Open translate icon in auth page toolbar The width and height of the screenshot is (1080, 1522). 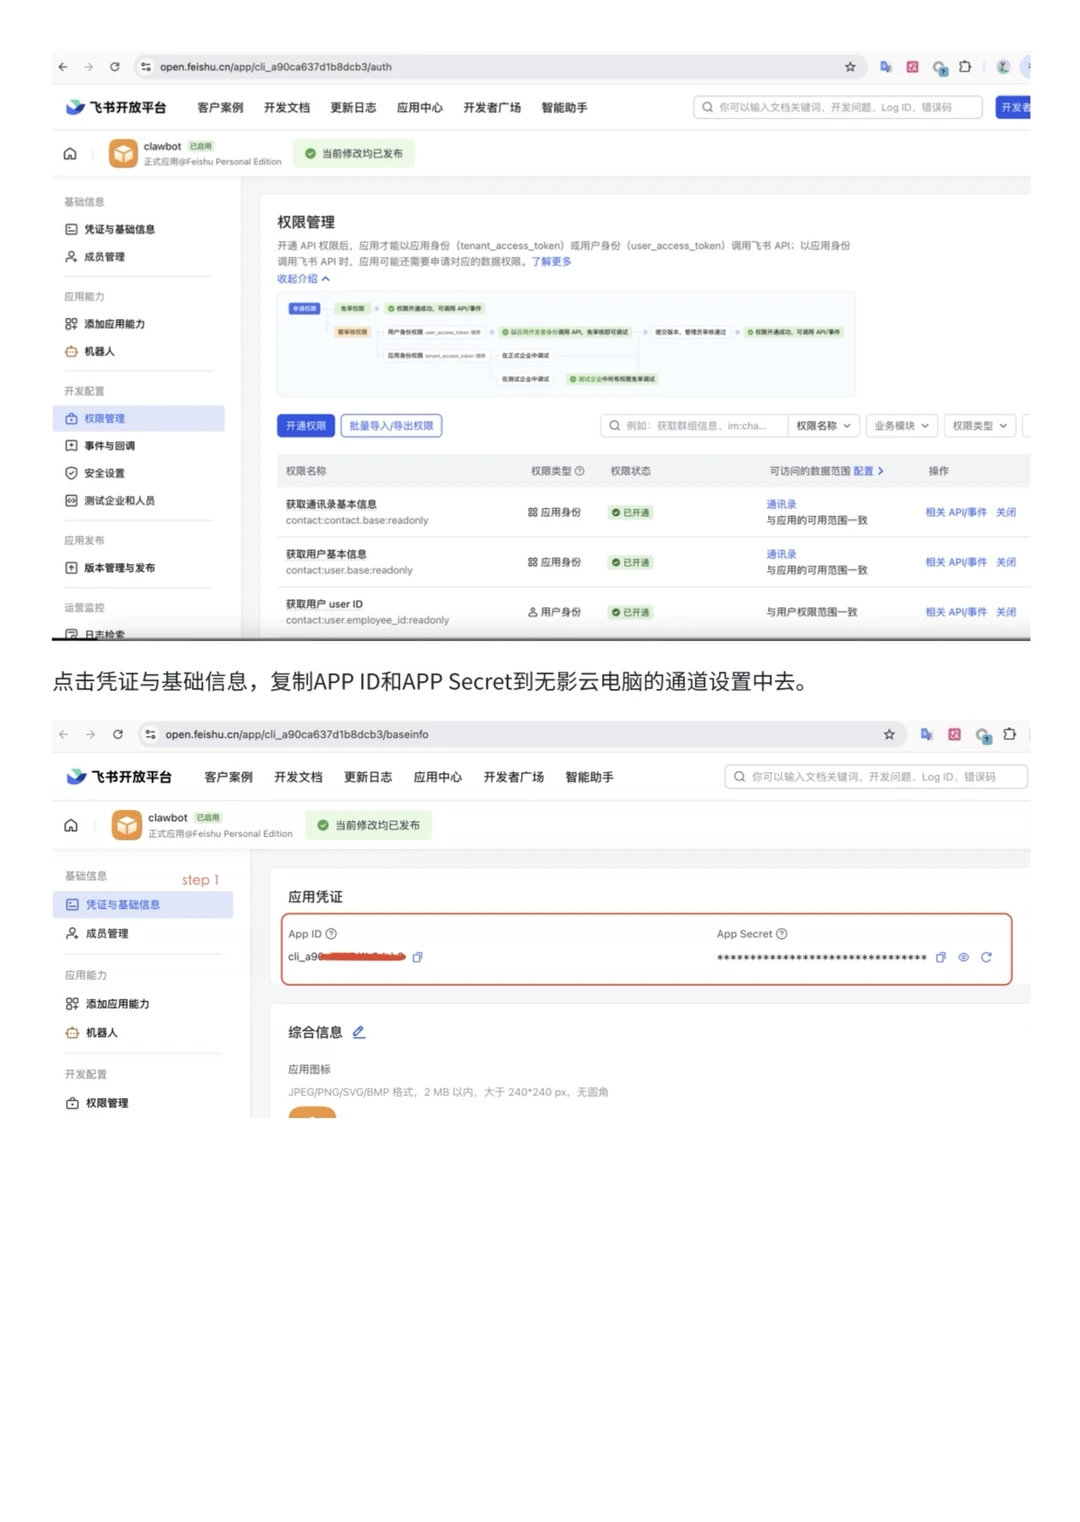[x=886, y=67]
